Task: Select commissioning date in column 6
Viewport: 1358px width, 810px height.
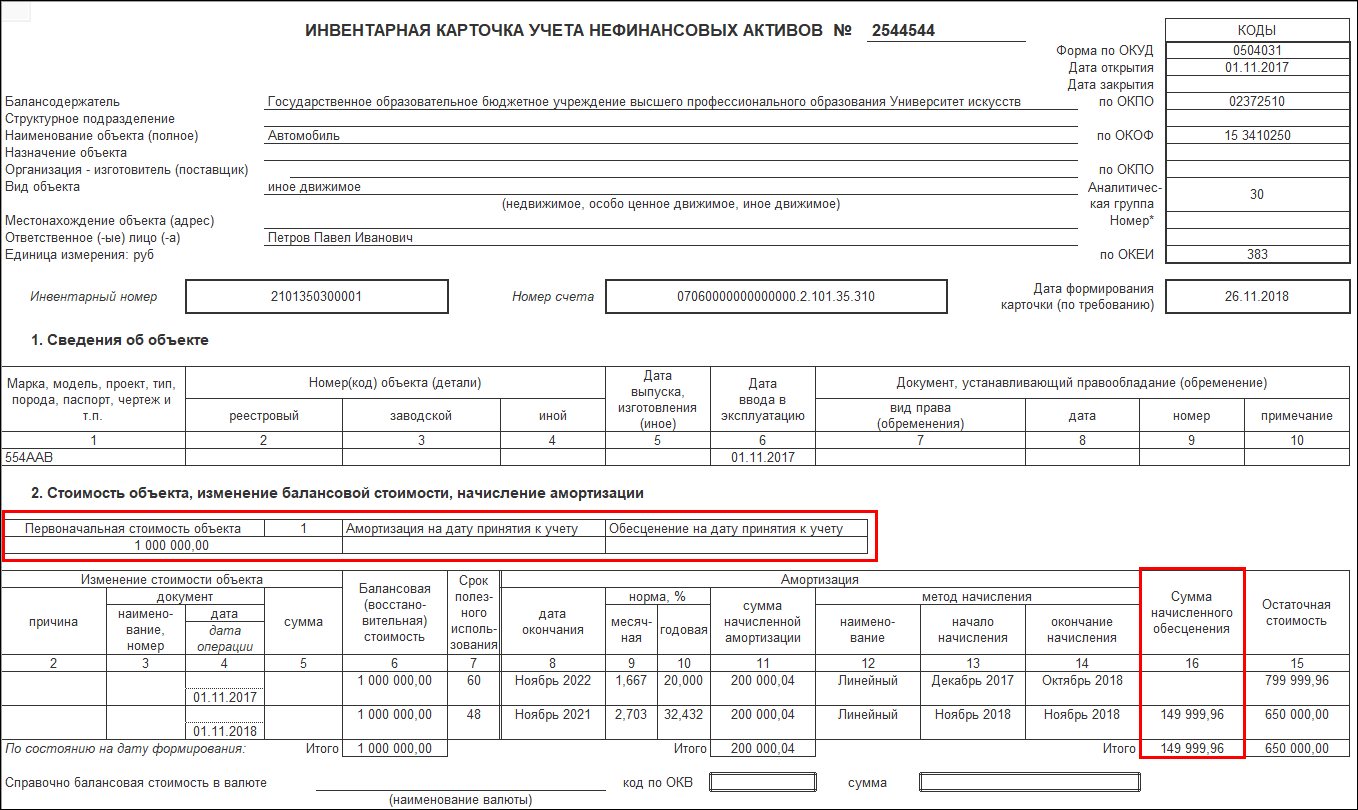Action: tap(762, 457)
